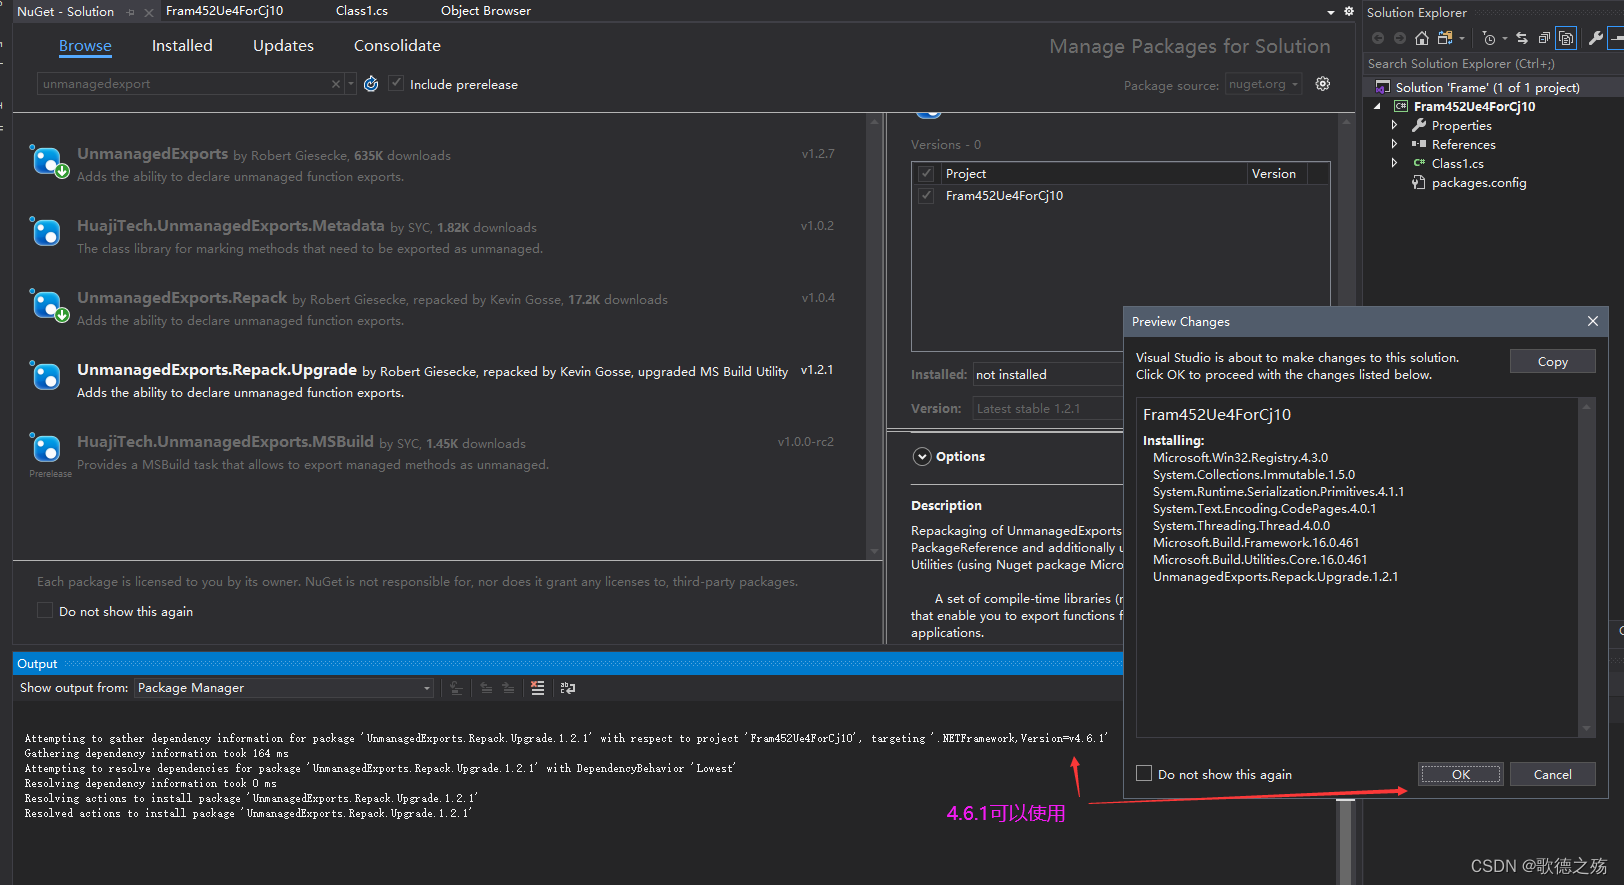
Task: Open document tab list dropdown arrow
Action: coord(1331,12)
